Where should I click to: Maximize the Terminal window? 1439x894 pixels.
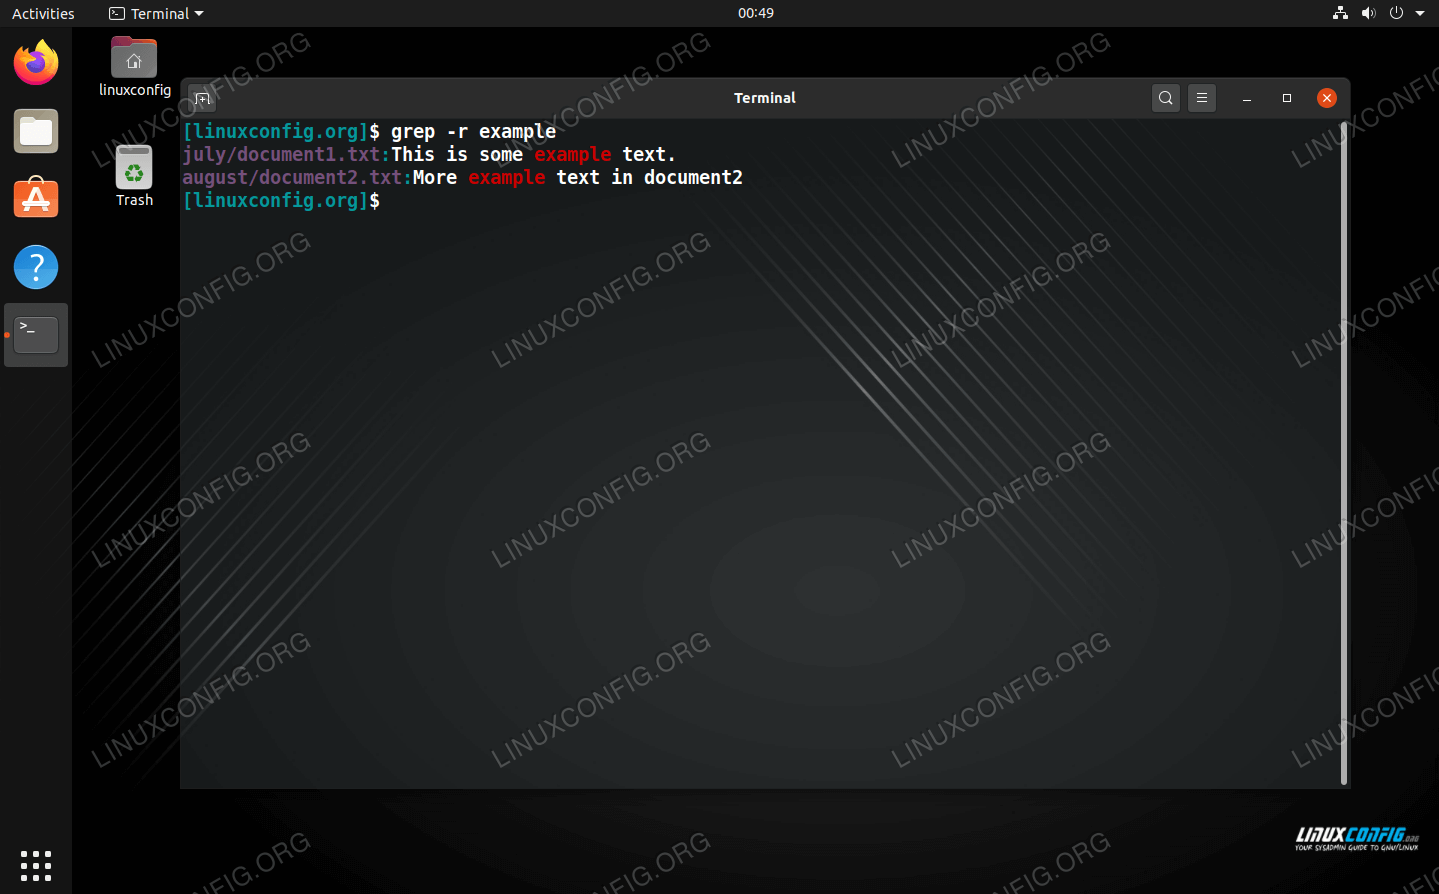1287,98
